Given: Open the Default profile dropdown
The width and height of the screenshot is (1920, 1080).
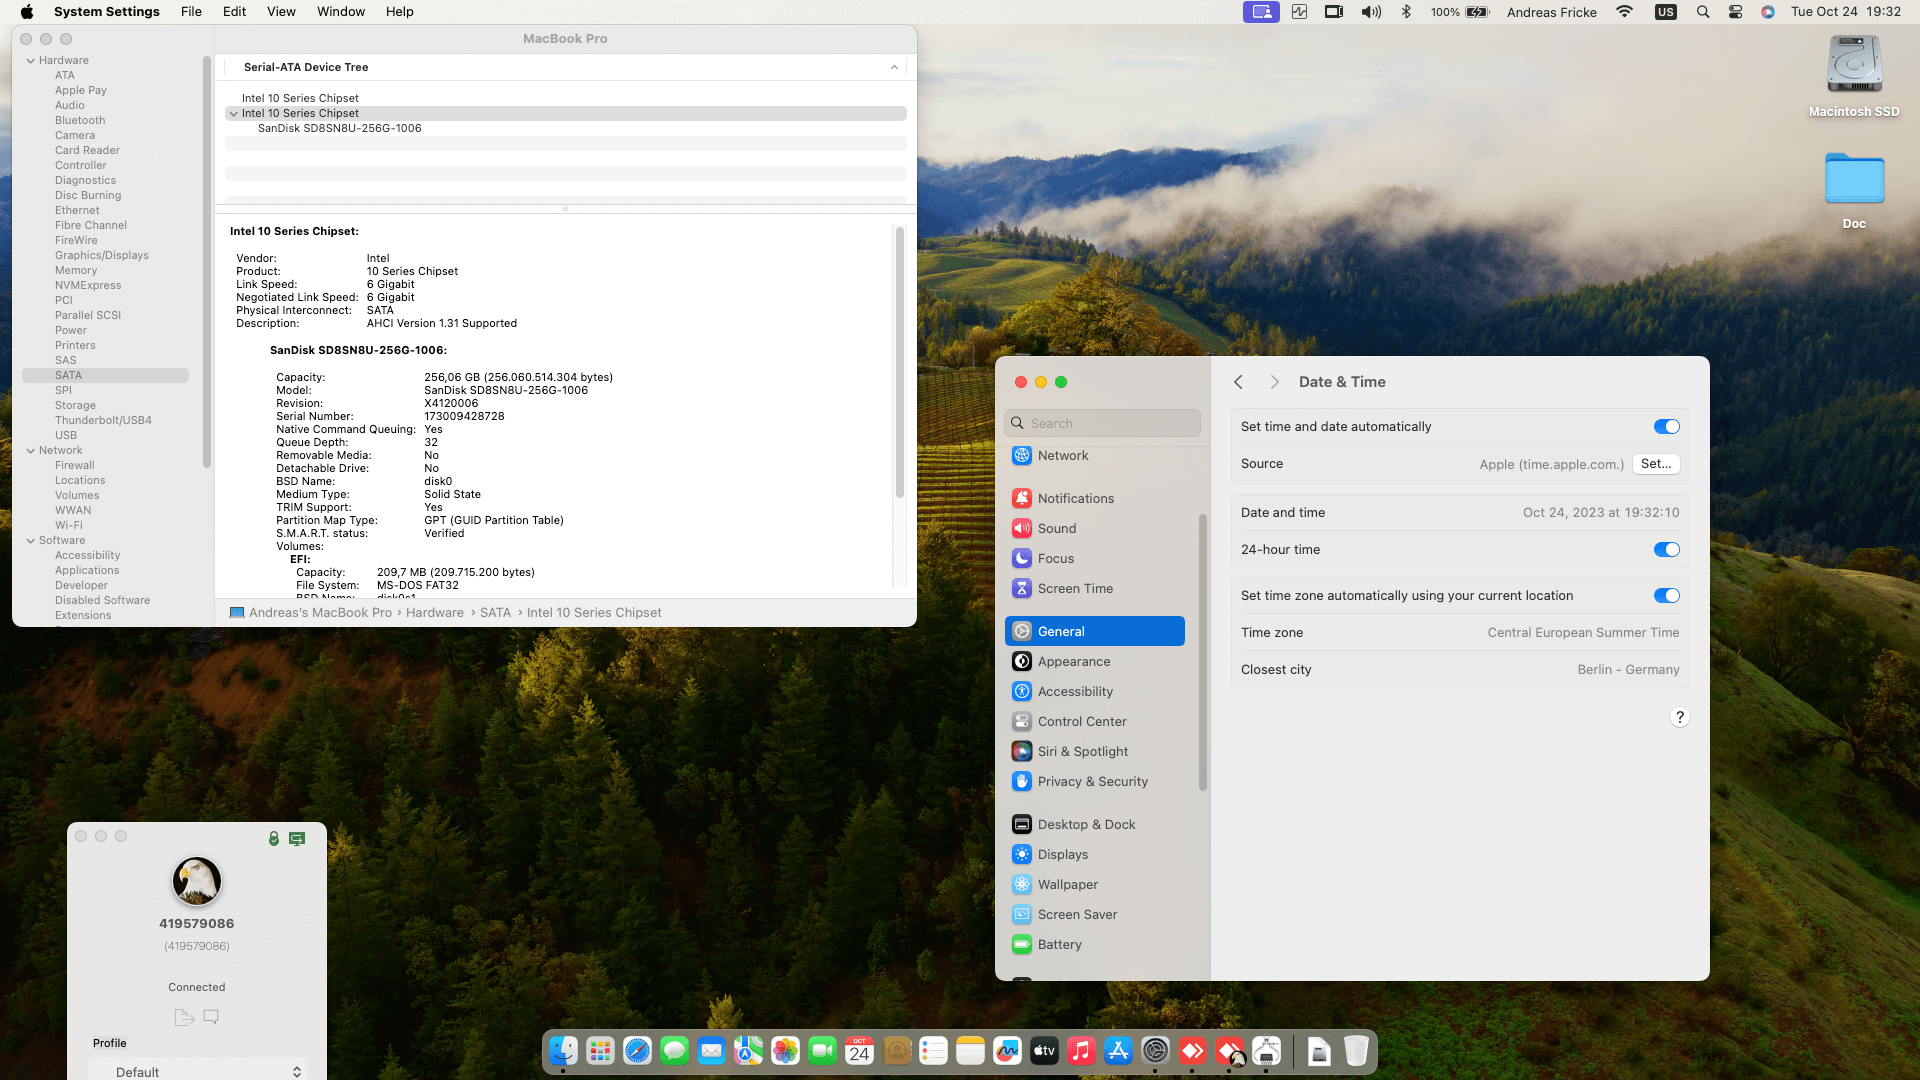Looking at the screenshot, I should pos(198,1071).
